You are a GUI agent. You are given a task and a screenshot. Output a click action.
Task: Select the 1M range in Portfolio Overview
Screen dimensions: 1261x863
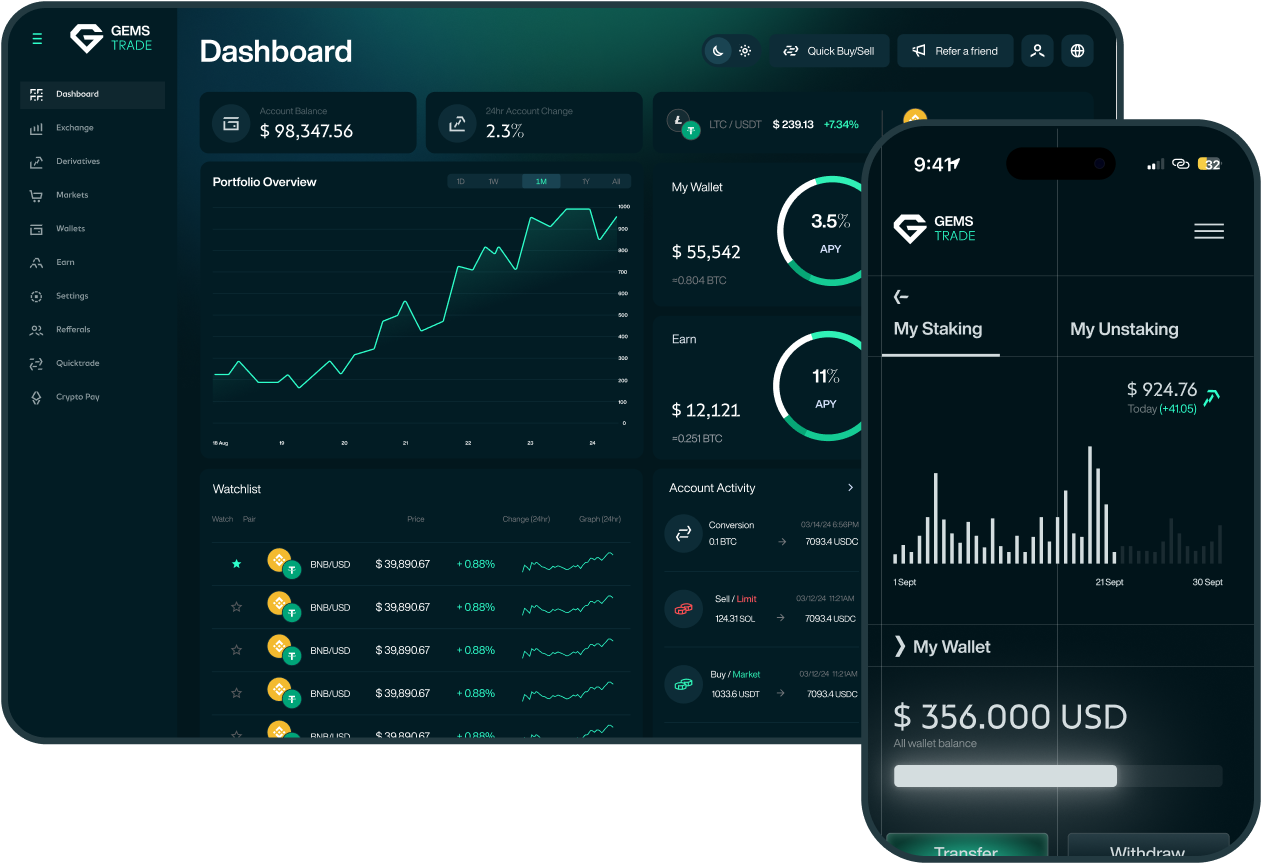click(x=541, y=182)
